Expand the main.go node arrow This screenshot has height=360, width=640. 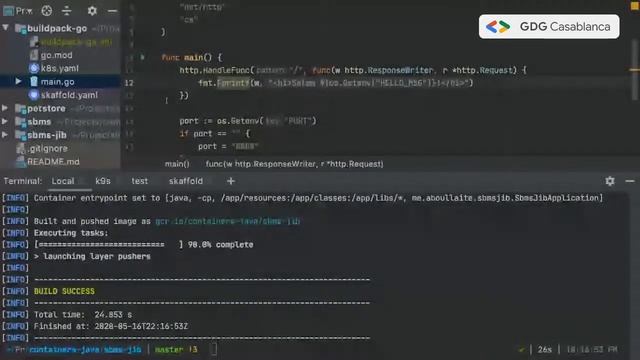(18, 81)
